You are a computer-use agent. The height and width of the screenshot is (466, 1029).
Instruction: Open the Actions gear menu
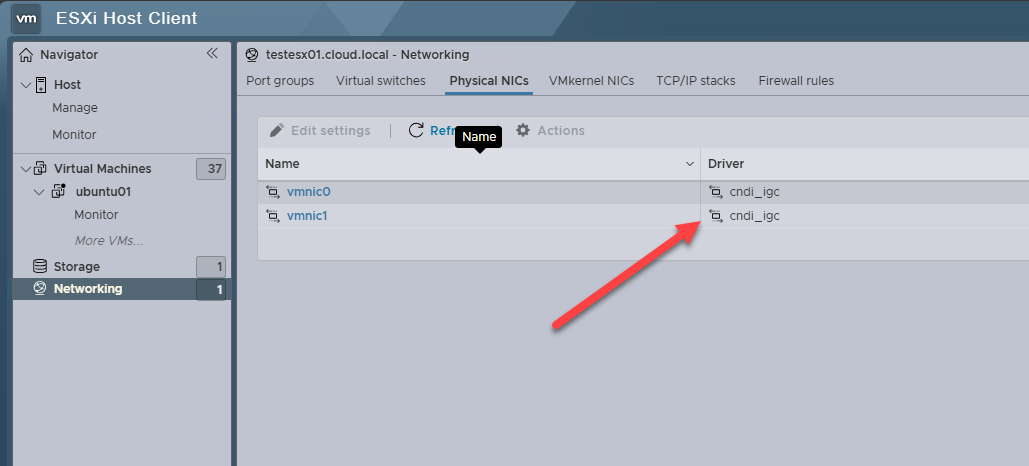[550, 131]
